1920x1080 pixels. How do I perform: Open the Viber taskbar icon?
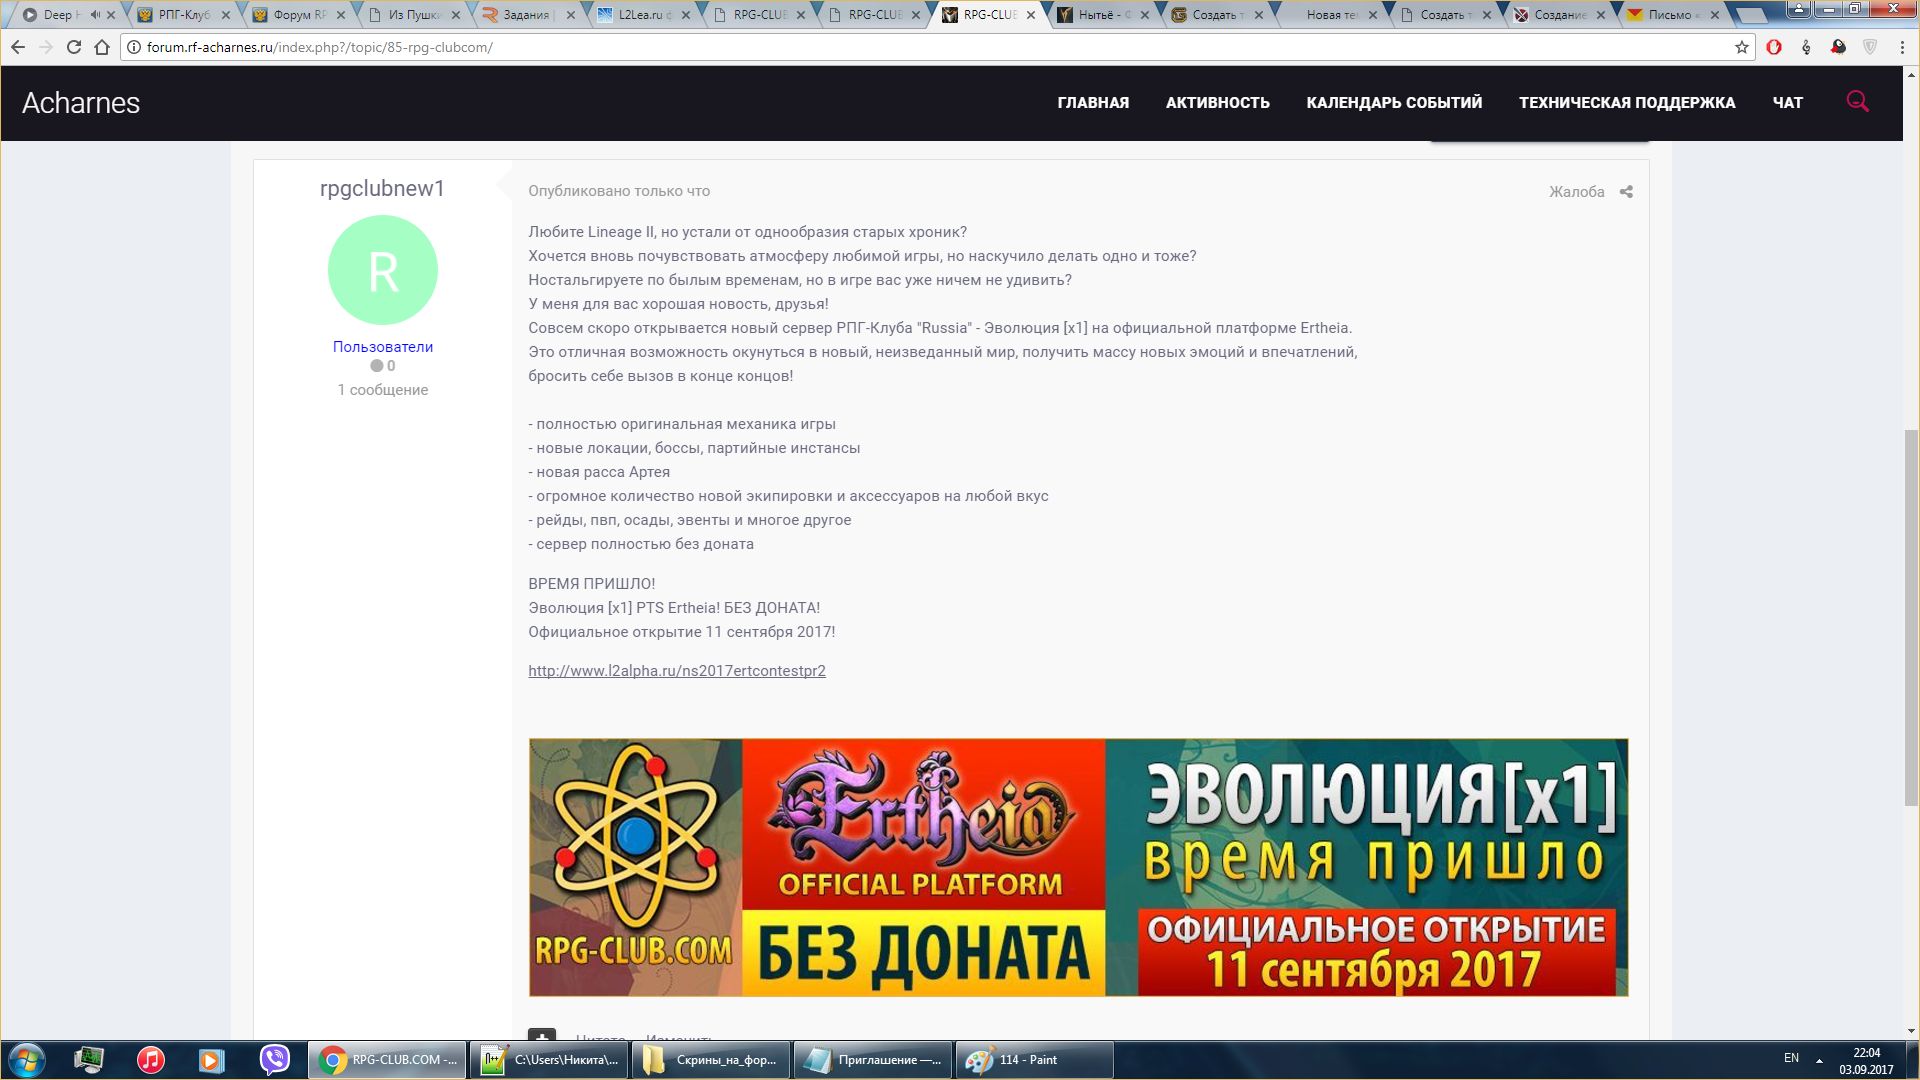[274, 1060]
